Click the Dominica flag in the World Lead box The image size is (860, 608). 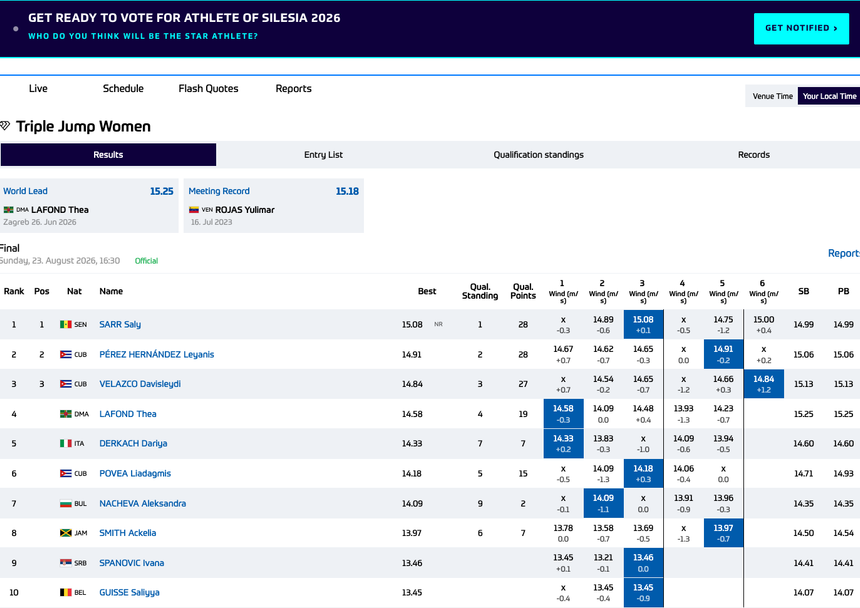click(9, 210)
